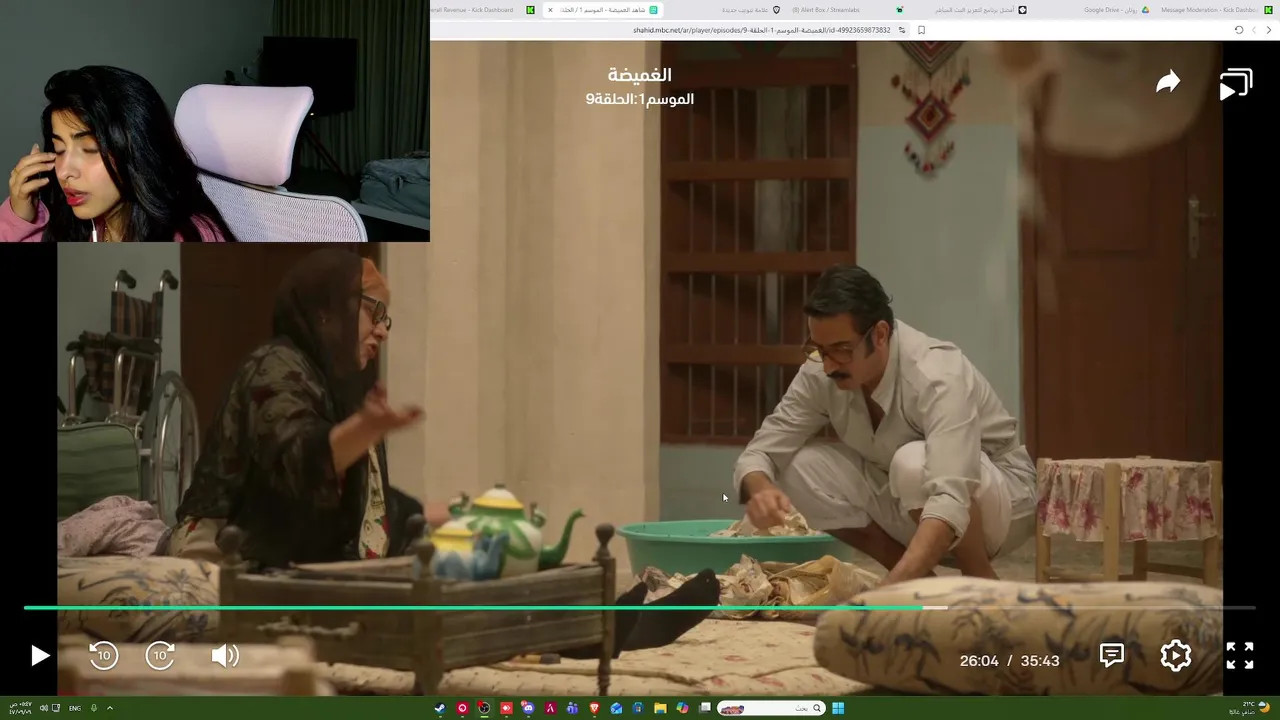
Task: Mute the player volume speaker icon
Action: click(x=225, y=656)
